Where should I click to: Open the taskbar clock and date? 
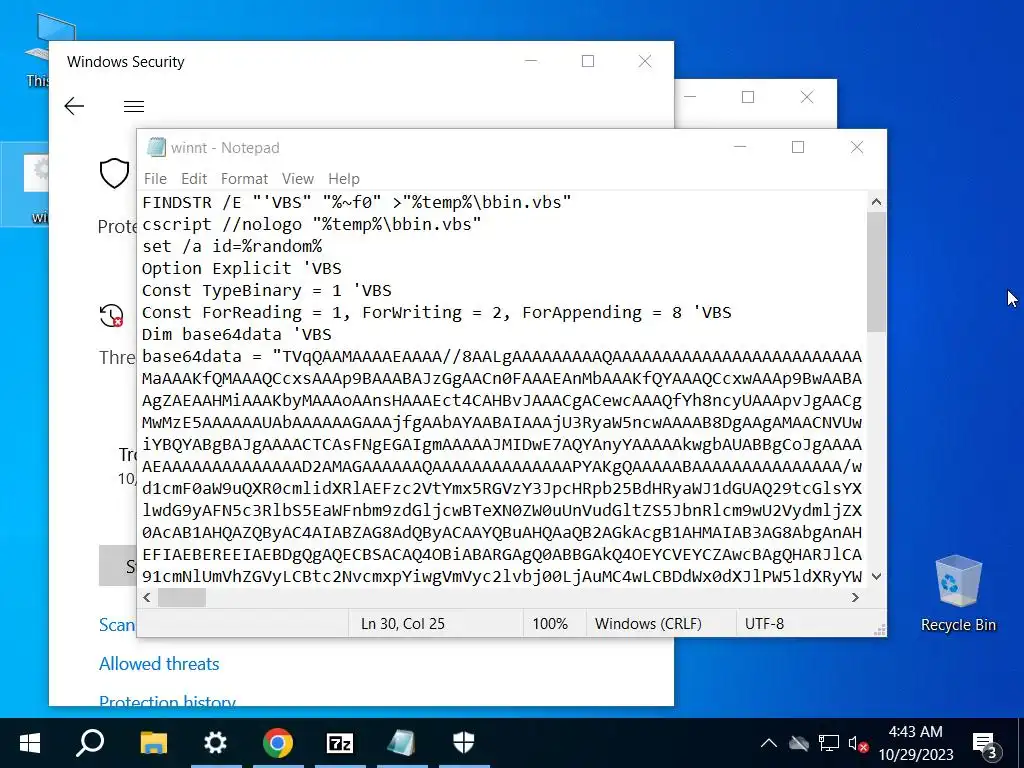(916, 743)
